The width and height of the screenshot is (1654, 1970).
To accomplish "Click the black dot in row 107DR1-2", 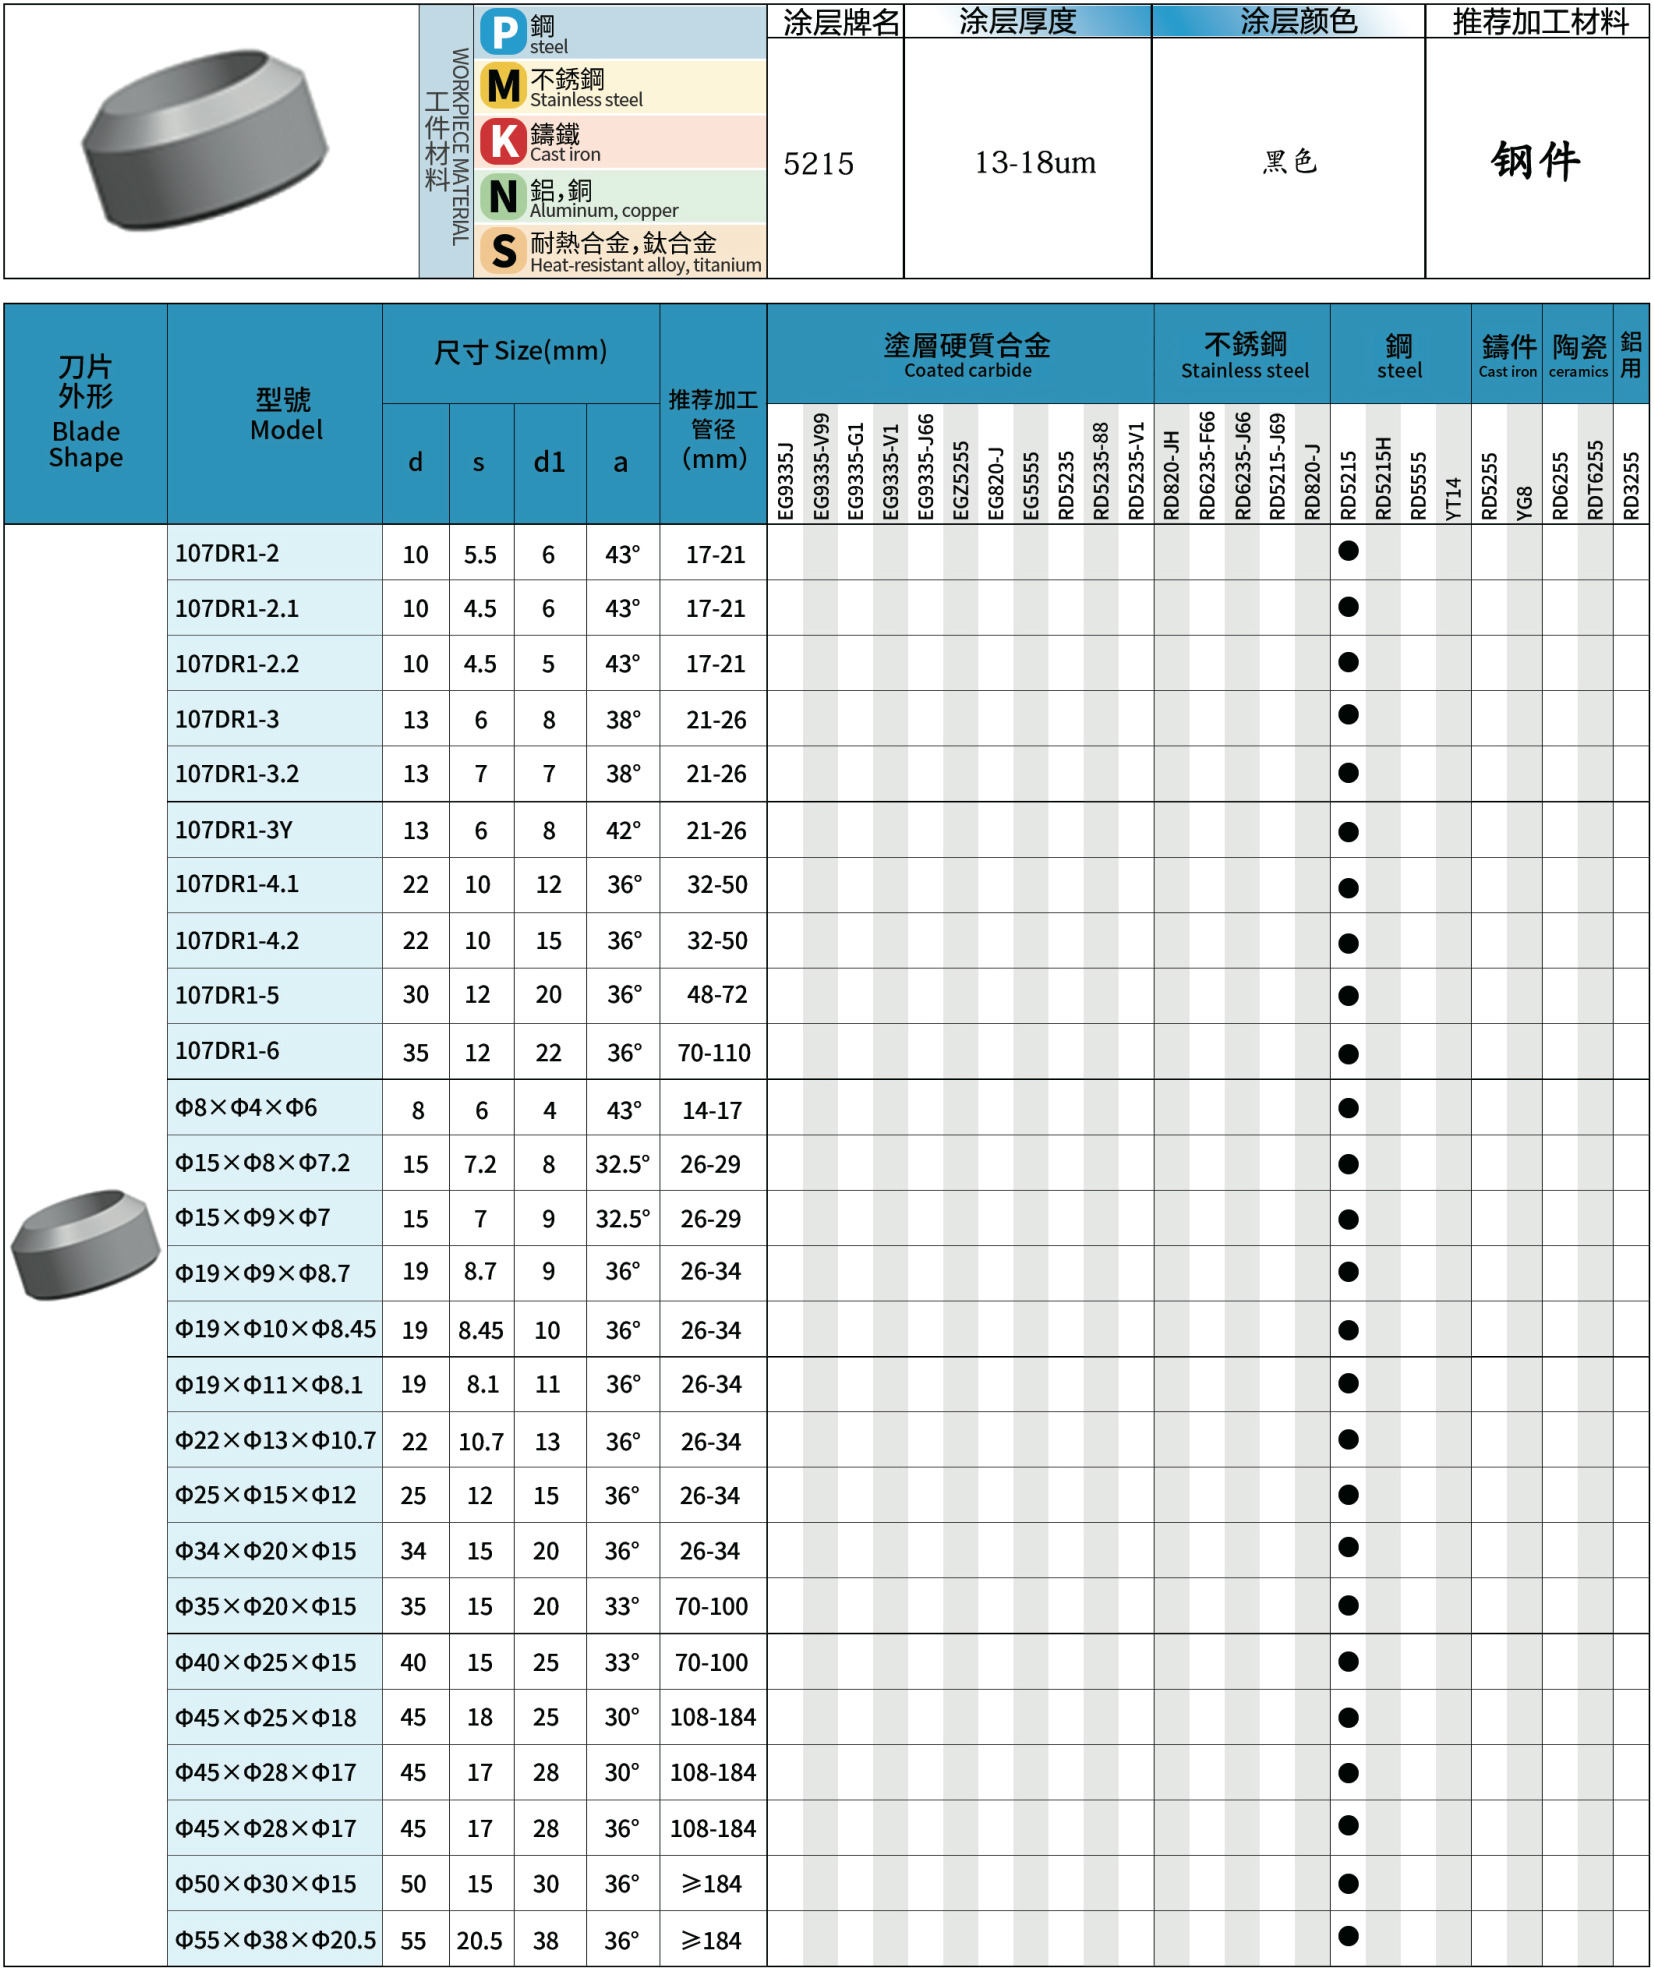I will pos(1348,551).
